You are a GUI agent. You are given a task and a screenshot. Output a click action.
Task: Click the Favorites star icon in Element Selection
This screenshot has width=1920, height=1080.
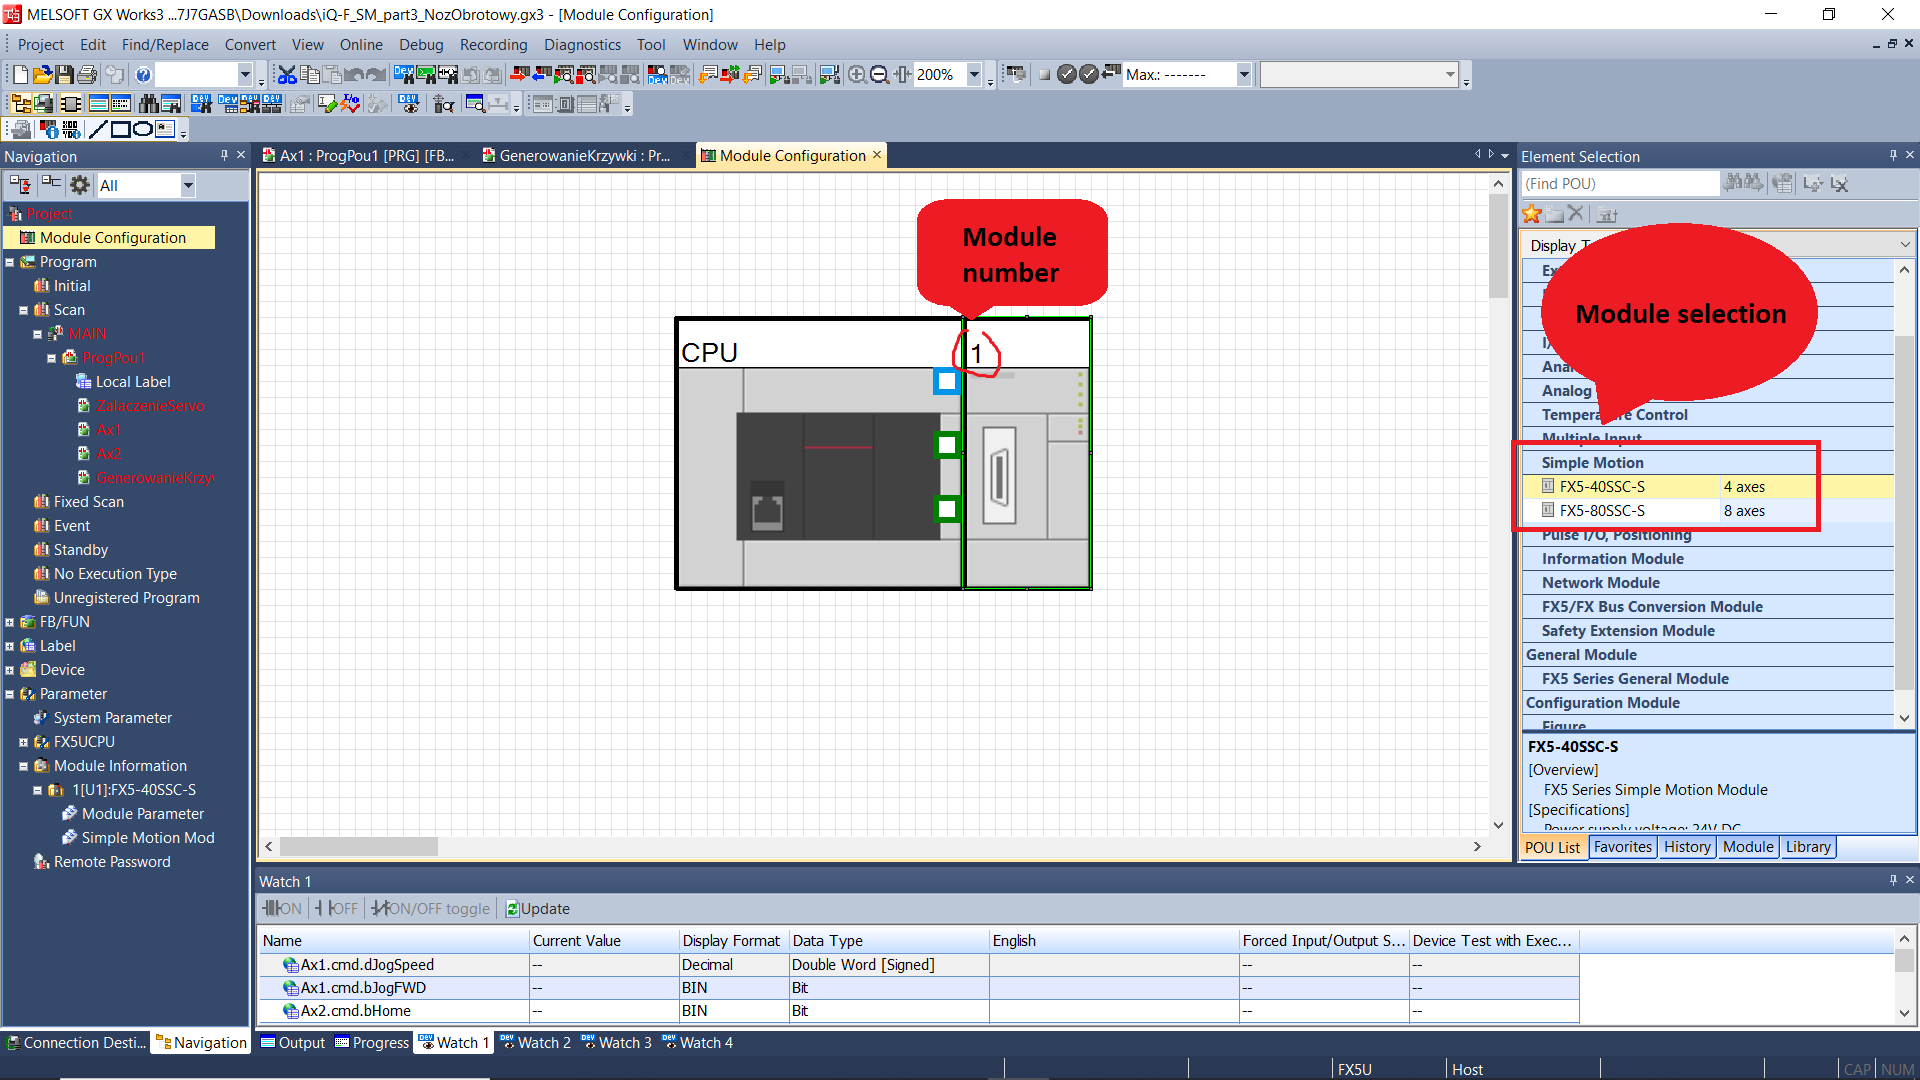1532,214
